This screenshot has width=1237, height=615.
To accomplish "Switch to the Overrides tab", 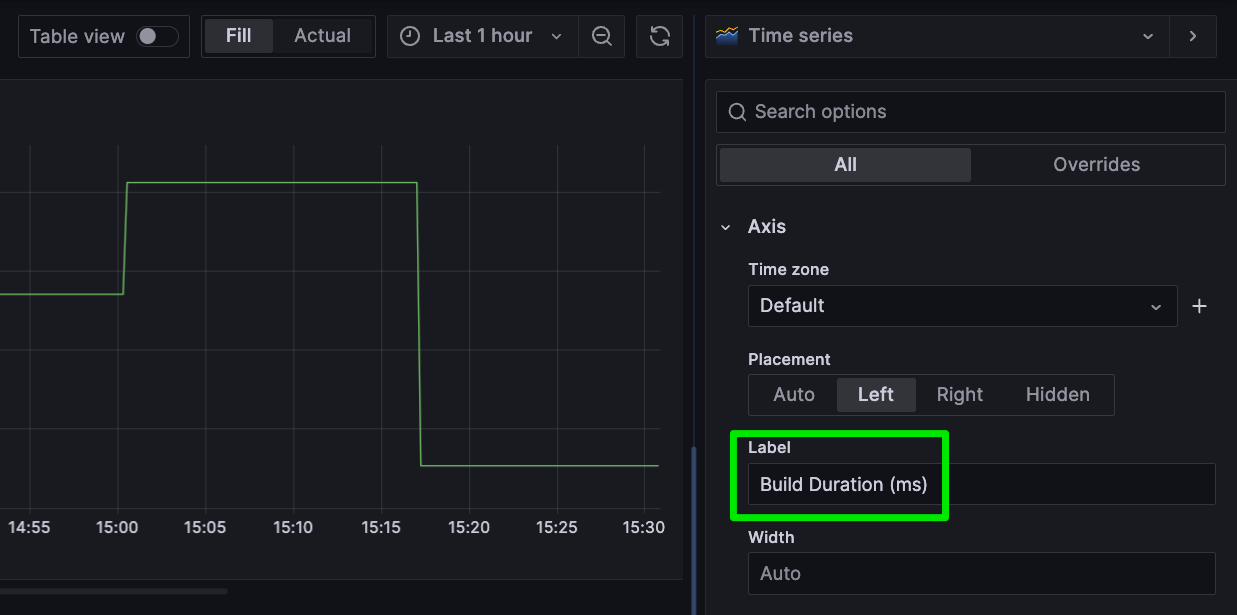I will point(1096,165).
